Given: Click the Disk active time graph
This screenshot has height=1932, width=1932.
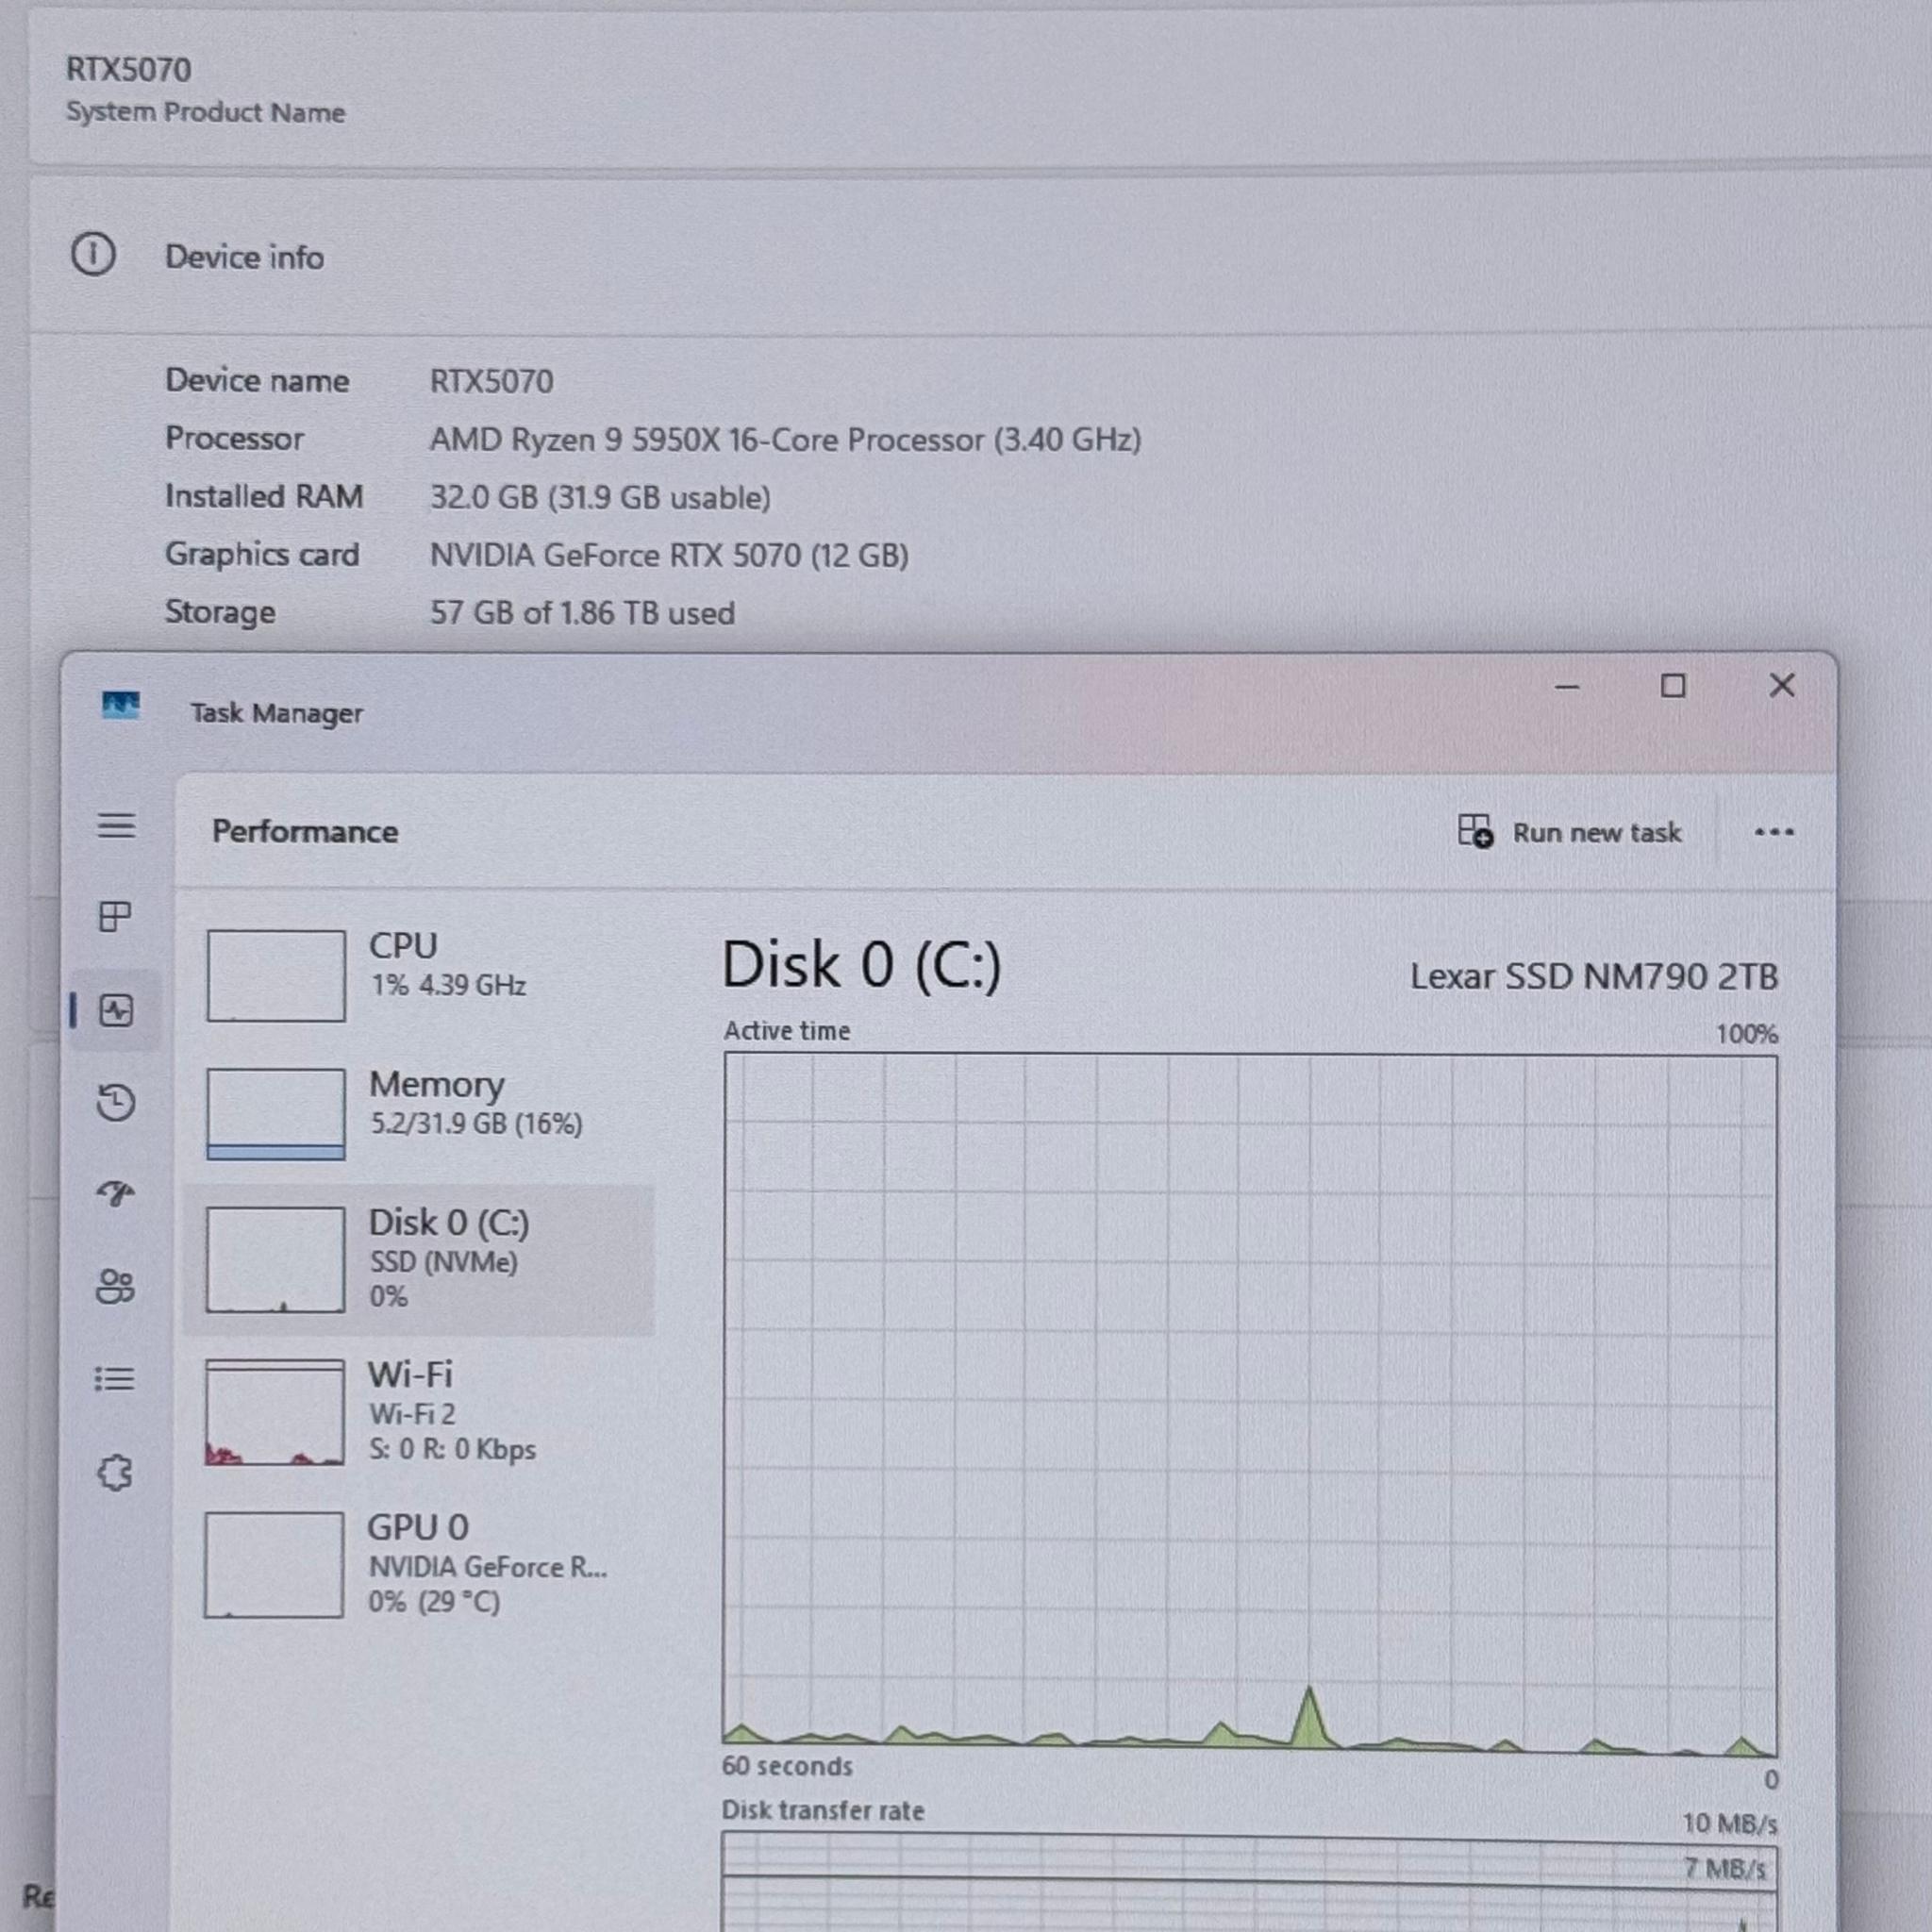Looking at the screenshot, I should [1250, 1405].
